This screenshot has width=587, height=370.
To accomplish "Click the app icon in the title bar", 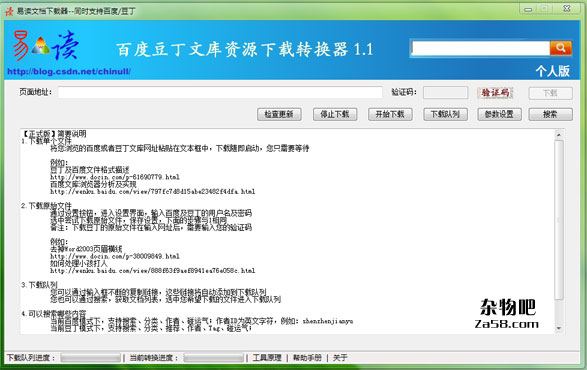I will coord(9,11).
